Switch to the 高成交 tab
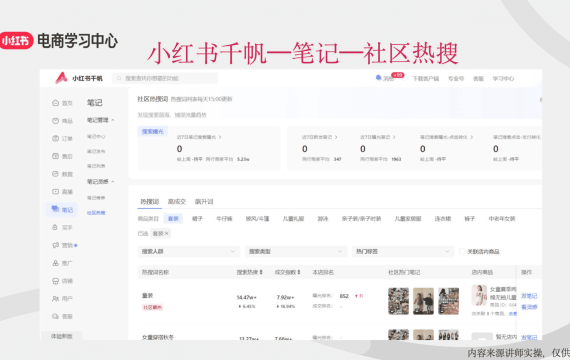The height and width of the screenshot is (360, 570). tap(177, 201)
